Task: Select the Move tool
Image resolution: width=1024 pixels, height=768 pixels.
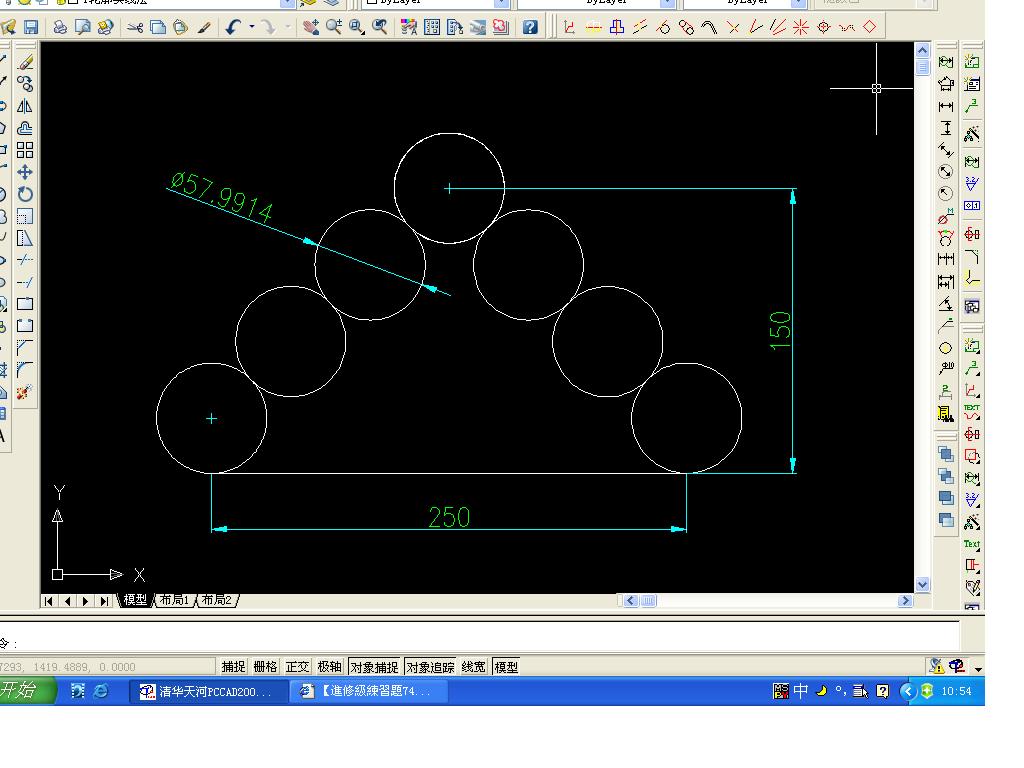Action: (25, 172)
